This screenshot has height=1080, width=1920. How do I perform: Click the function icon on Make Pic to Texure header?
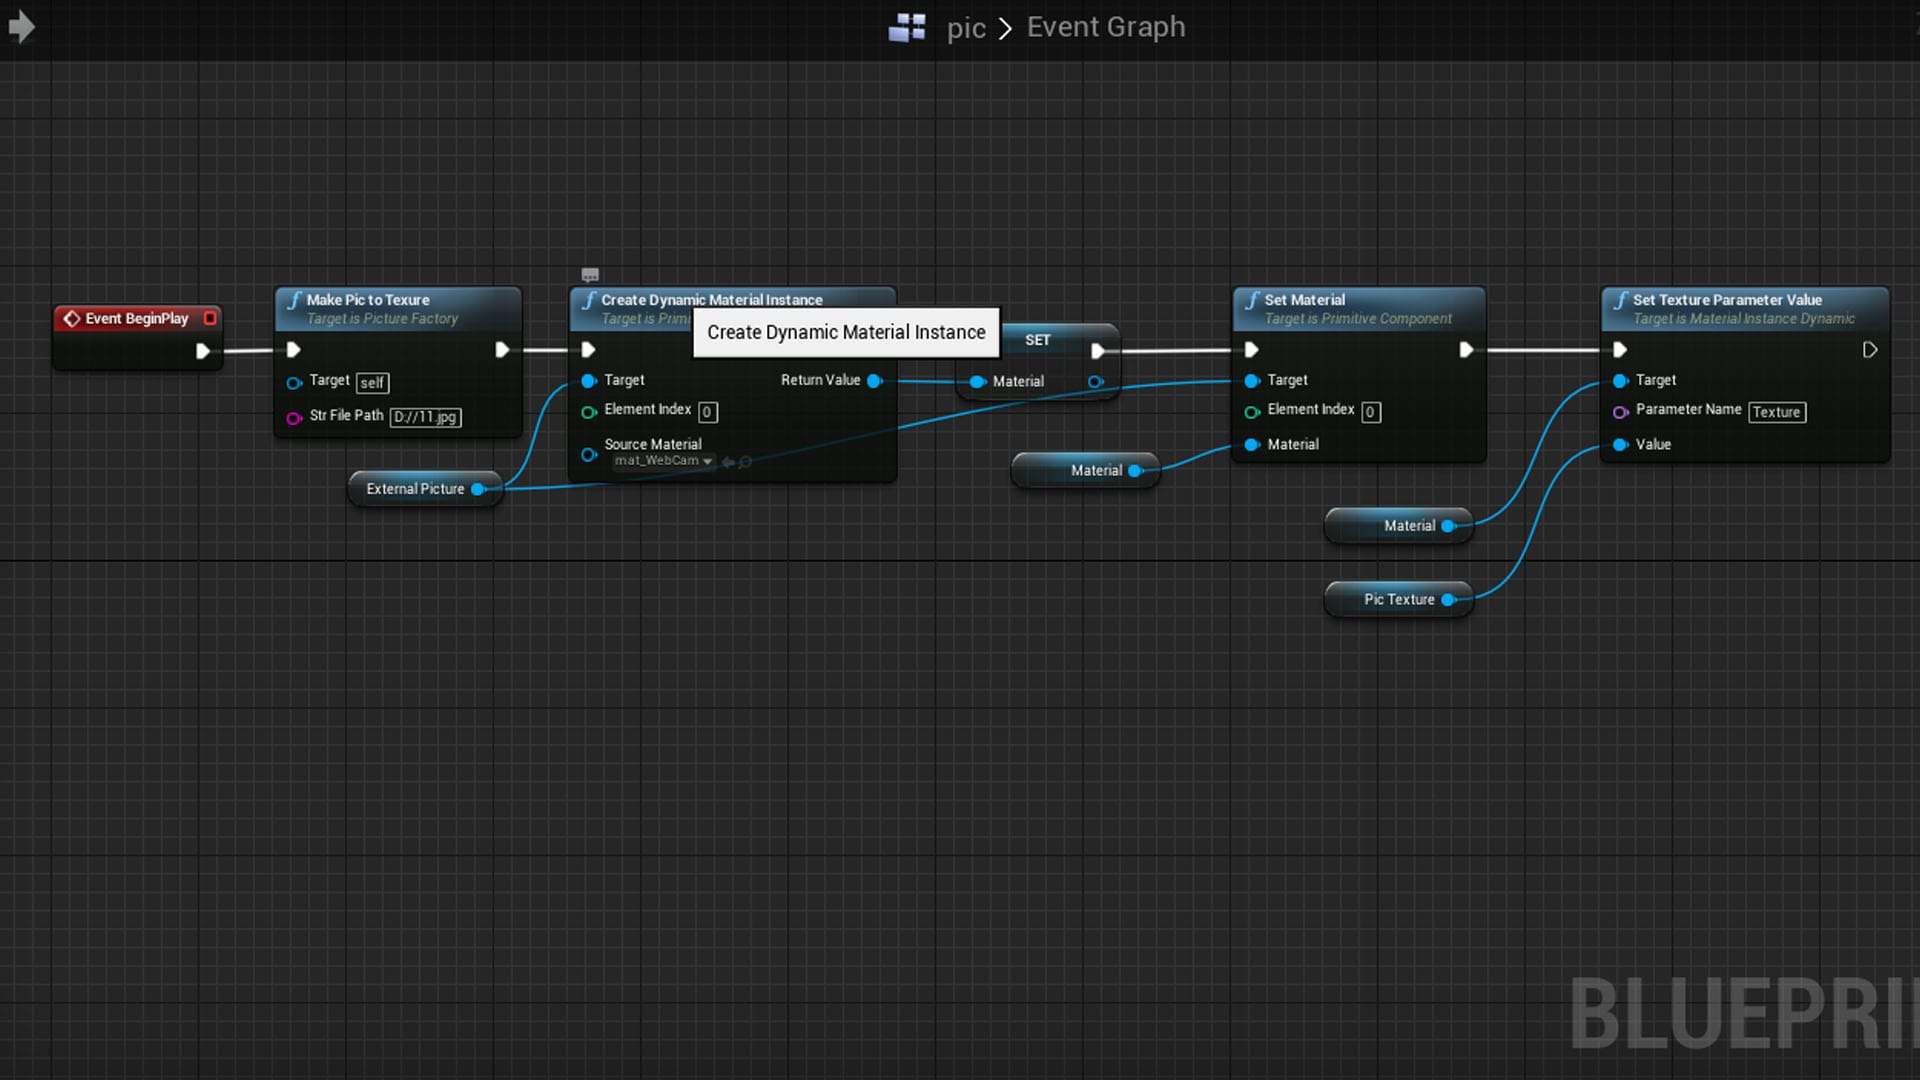(x=294, y=300)
